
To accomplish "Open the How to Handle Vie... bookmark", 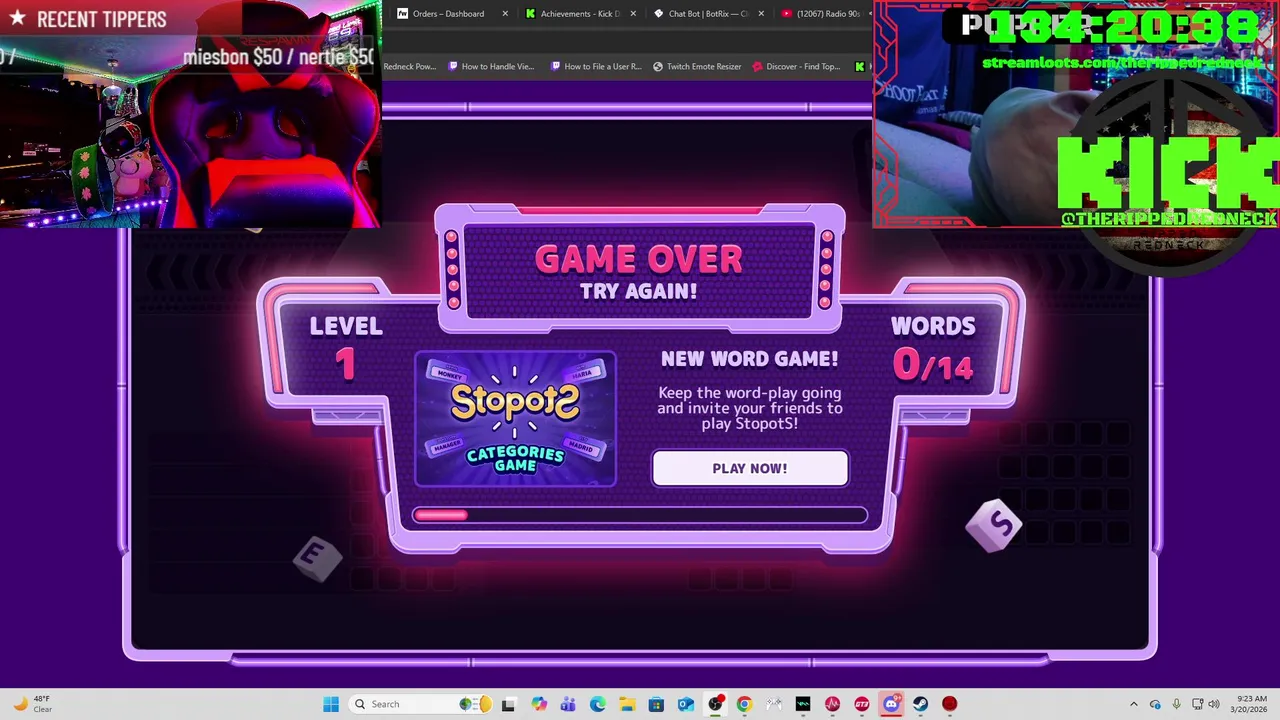I will 491,67.
